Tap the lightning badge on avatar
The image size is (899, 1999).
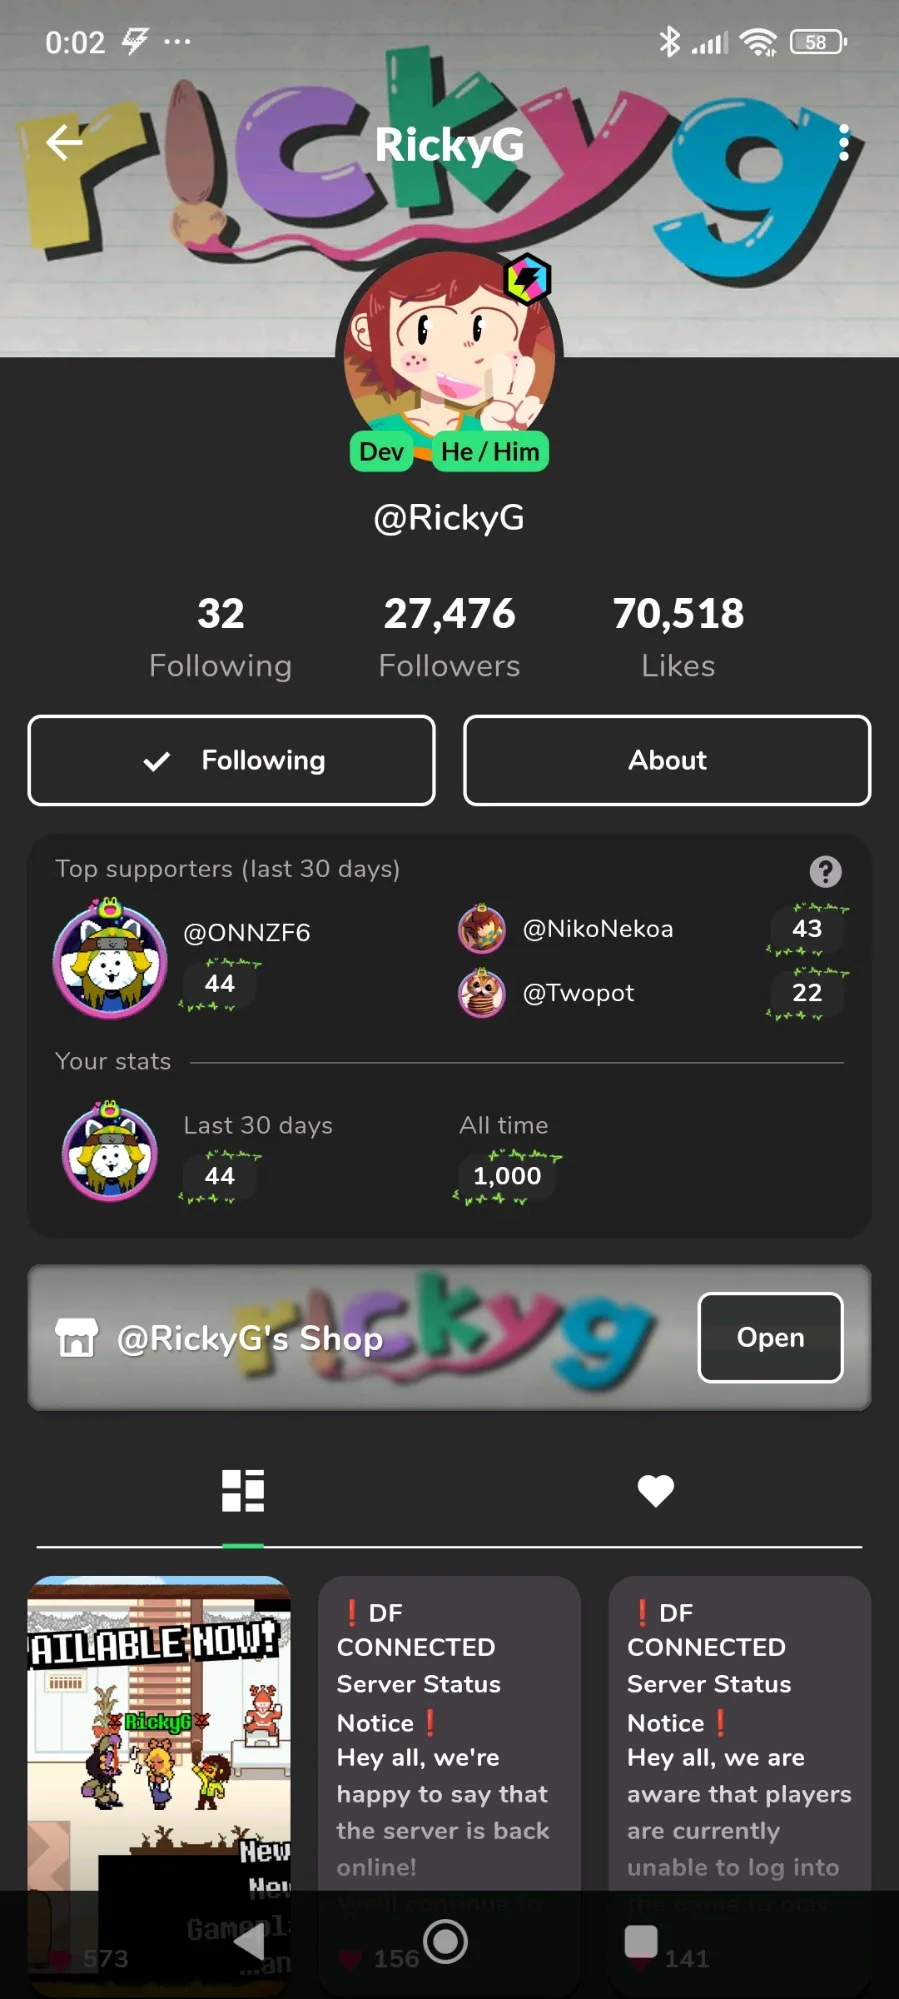(527, 279)
